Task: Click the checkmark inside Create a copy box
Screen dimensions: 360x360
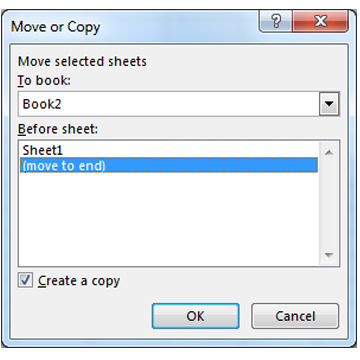Action: pyautogui.click(x=25, y=280)
